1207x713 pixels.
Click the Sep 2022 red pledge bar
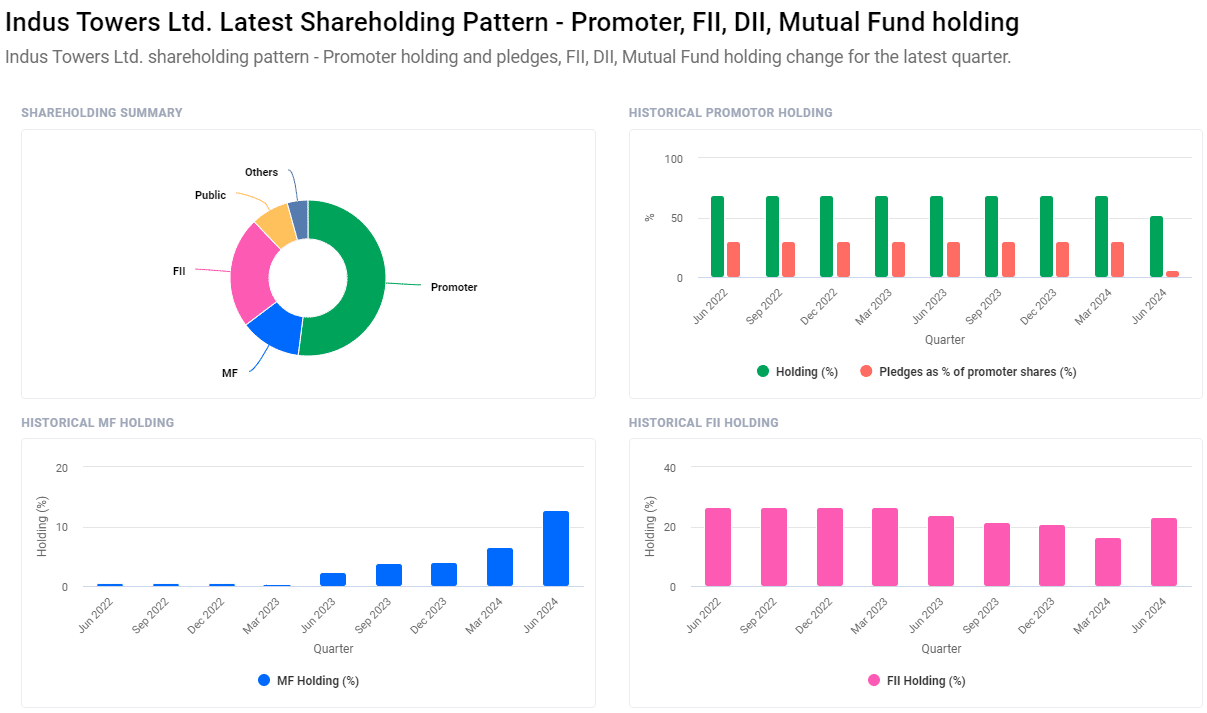click(788, 259)
